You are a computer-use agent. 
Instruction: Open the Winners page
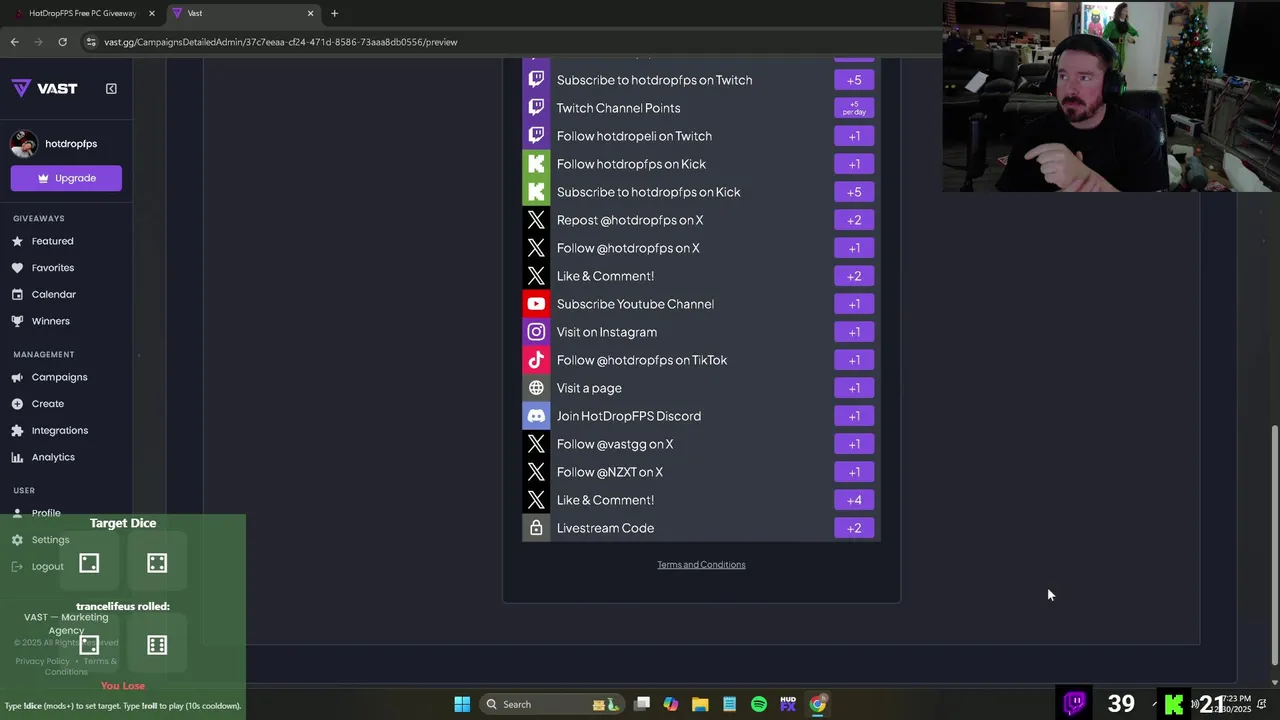coord(51,321)
